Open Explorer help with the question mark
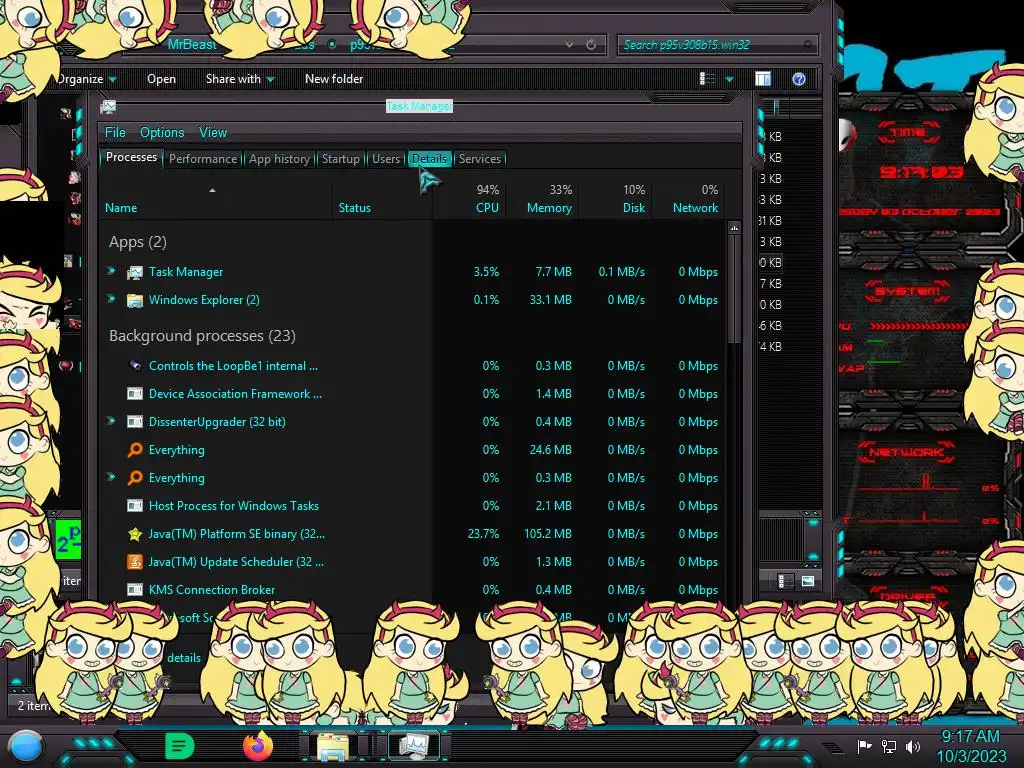The height and width of the screenshot is (768, 1024). pyautogui.click(x=799, y=79)
